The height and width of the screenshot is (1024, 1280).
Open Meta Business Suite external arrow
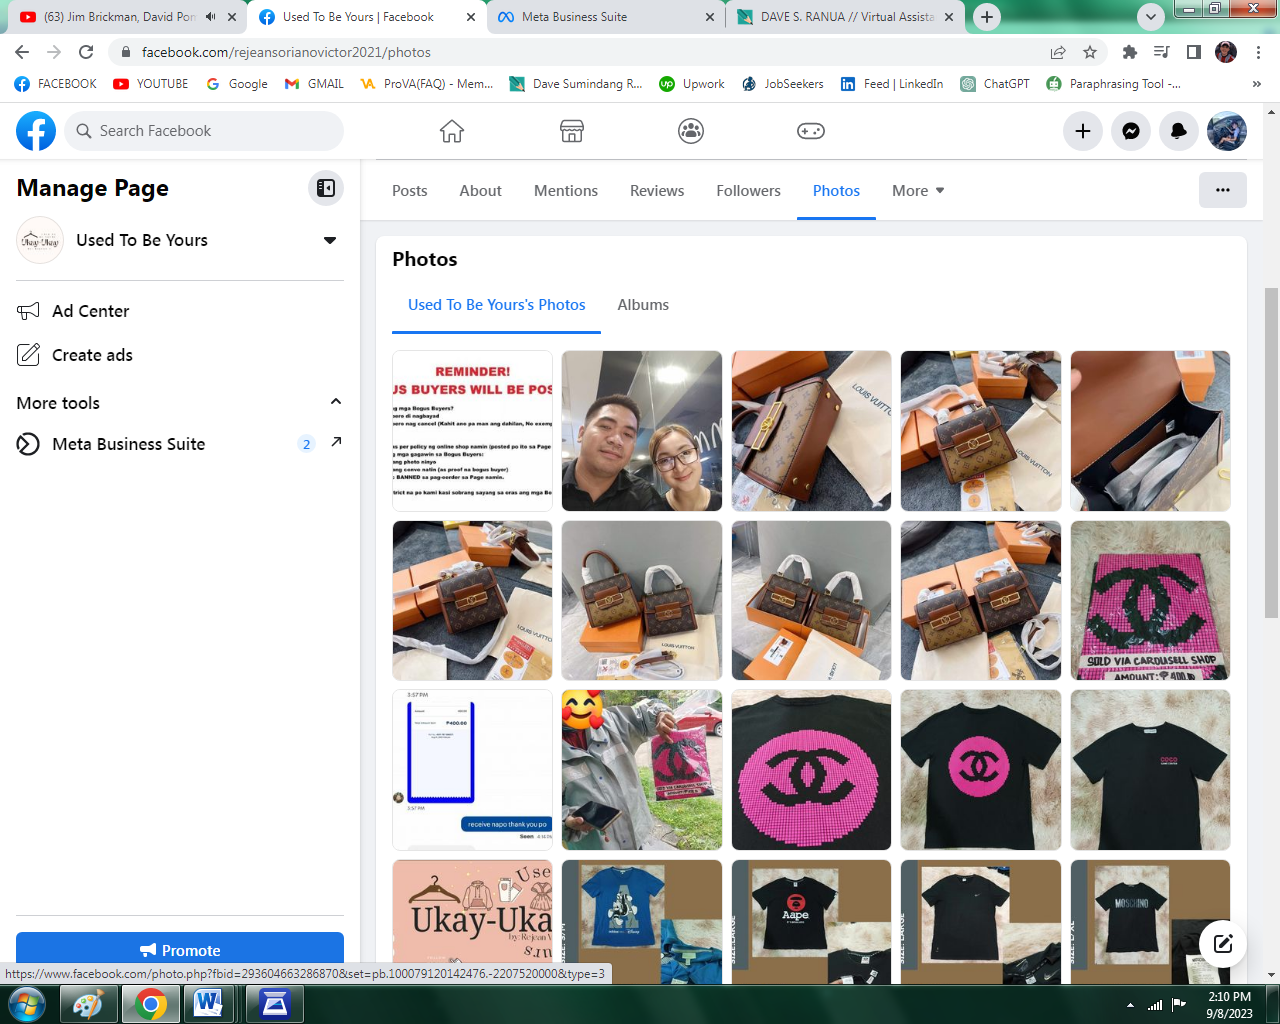coord(336,442)
